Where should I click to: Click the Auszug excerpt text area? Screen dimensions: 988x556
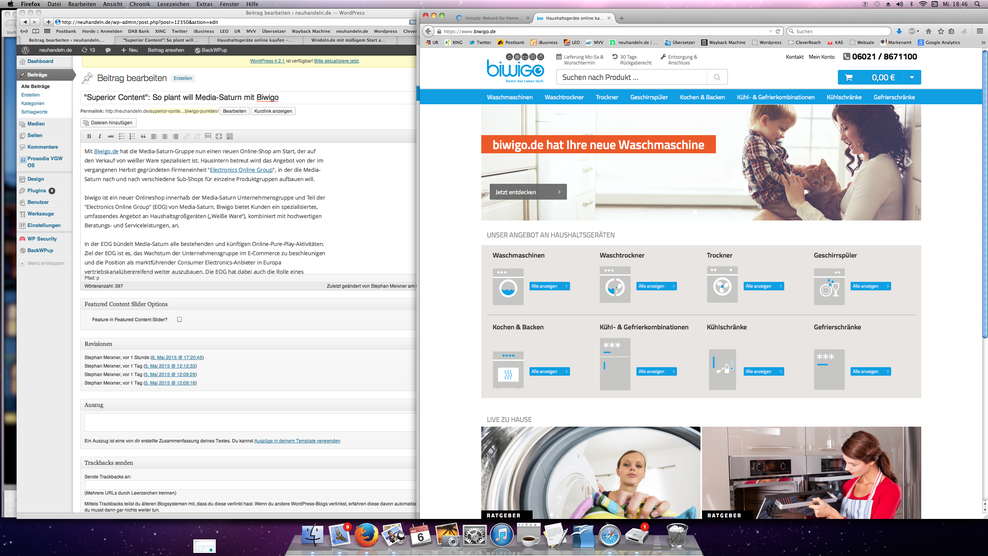249,423
